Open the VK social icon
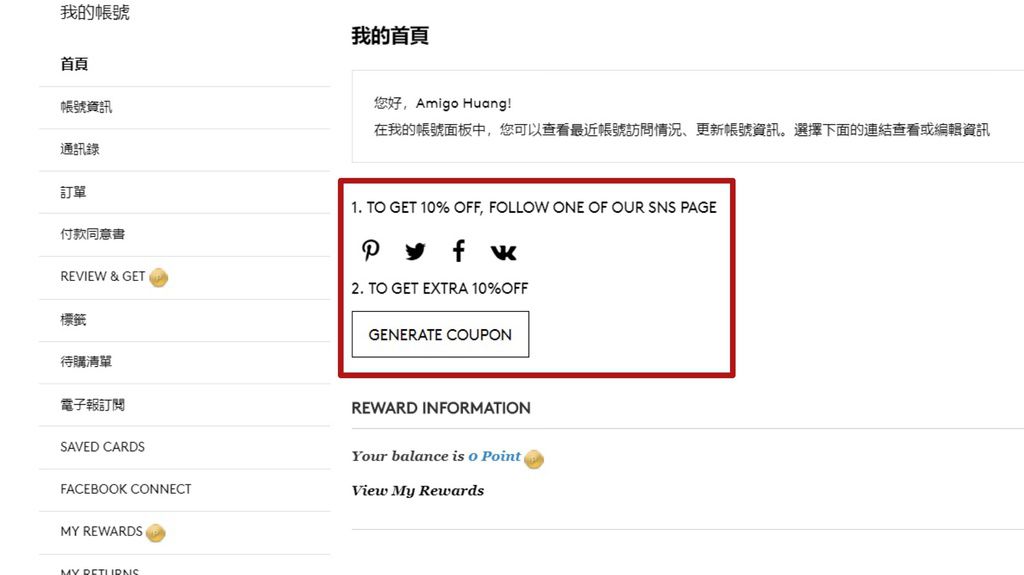Viewport: 1024px width, 575px height. tap(504, 252)
